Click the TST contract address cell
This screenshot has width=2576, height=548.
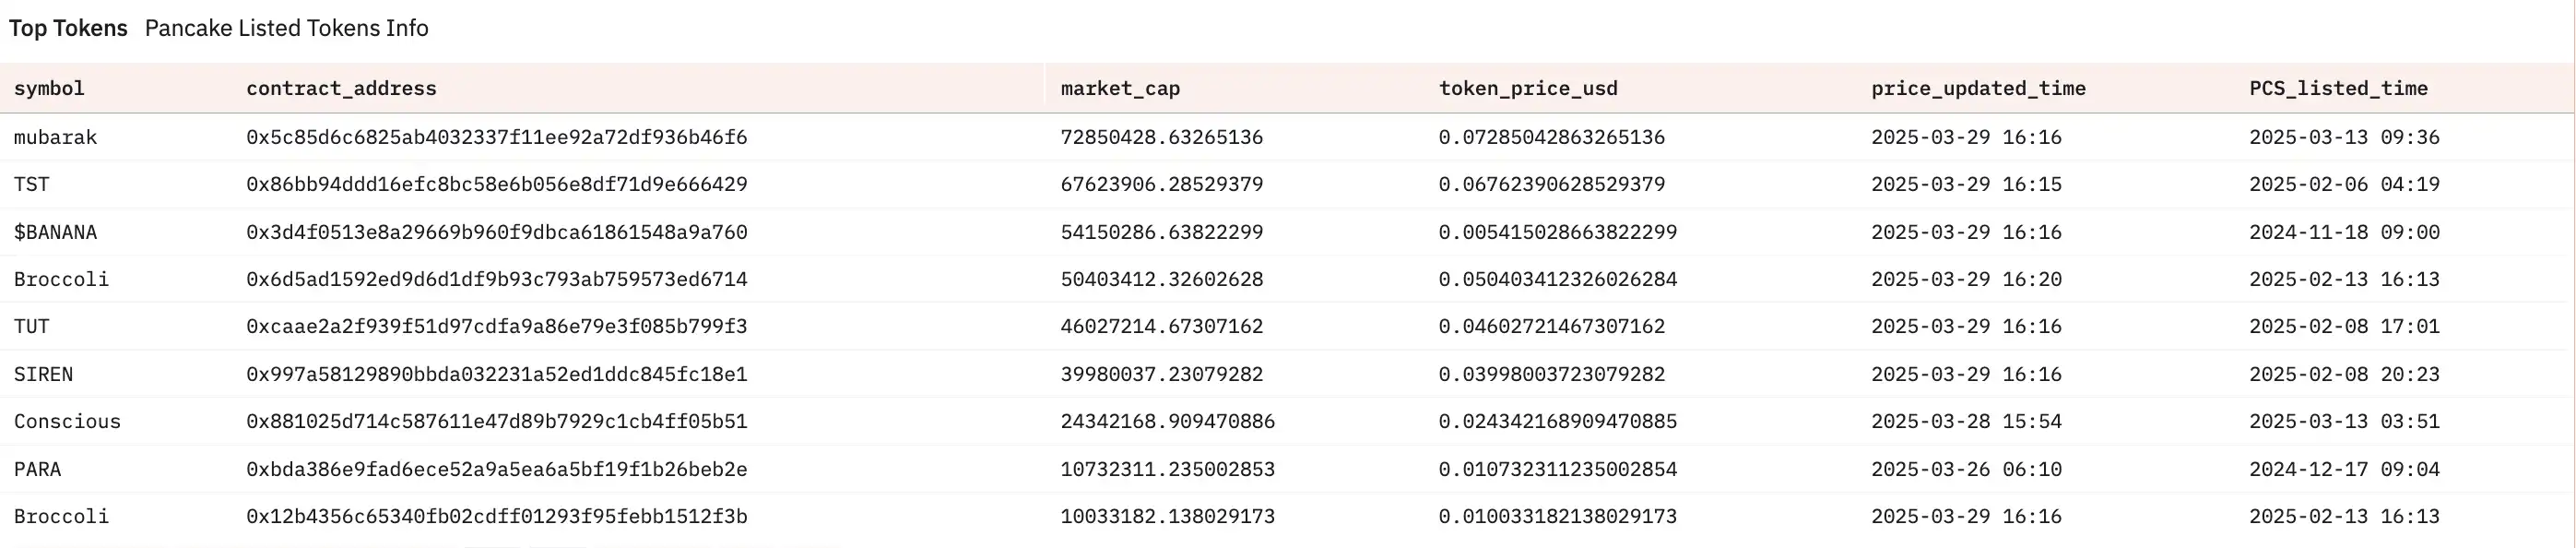(x=497, y=184)
